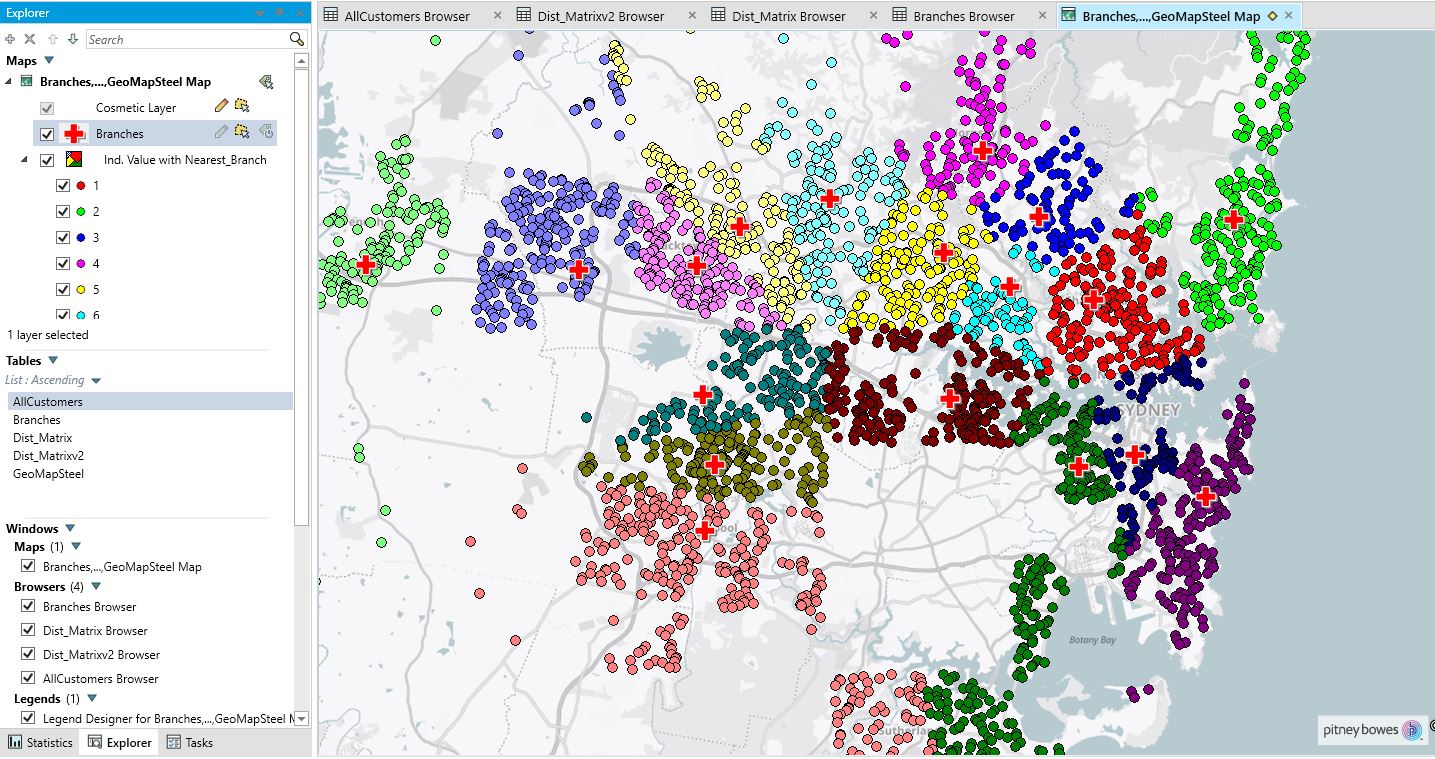The height and width of the screenshot is (759, 1435).
Task: Open selectability icon next to Branches layer
Action: pos(242,132)
